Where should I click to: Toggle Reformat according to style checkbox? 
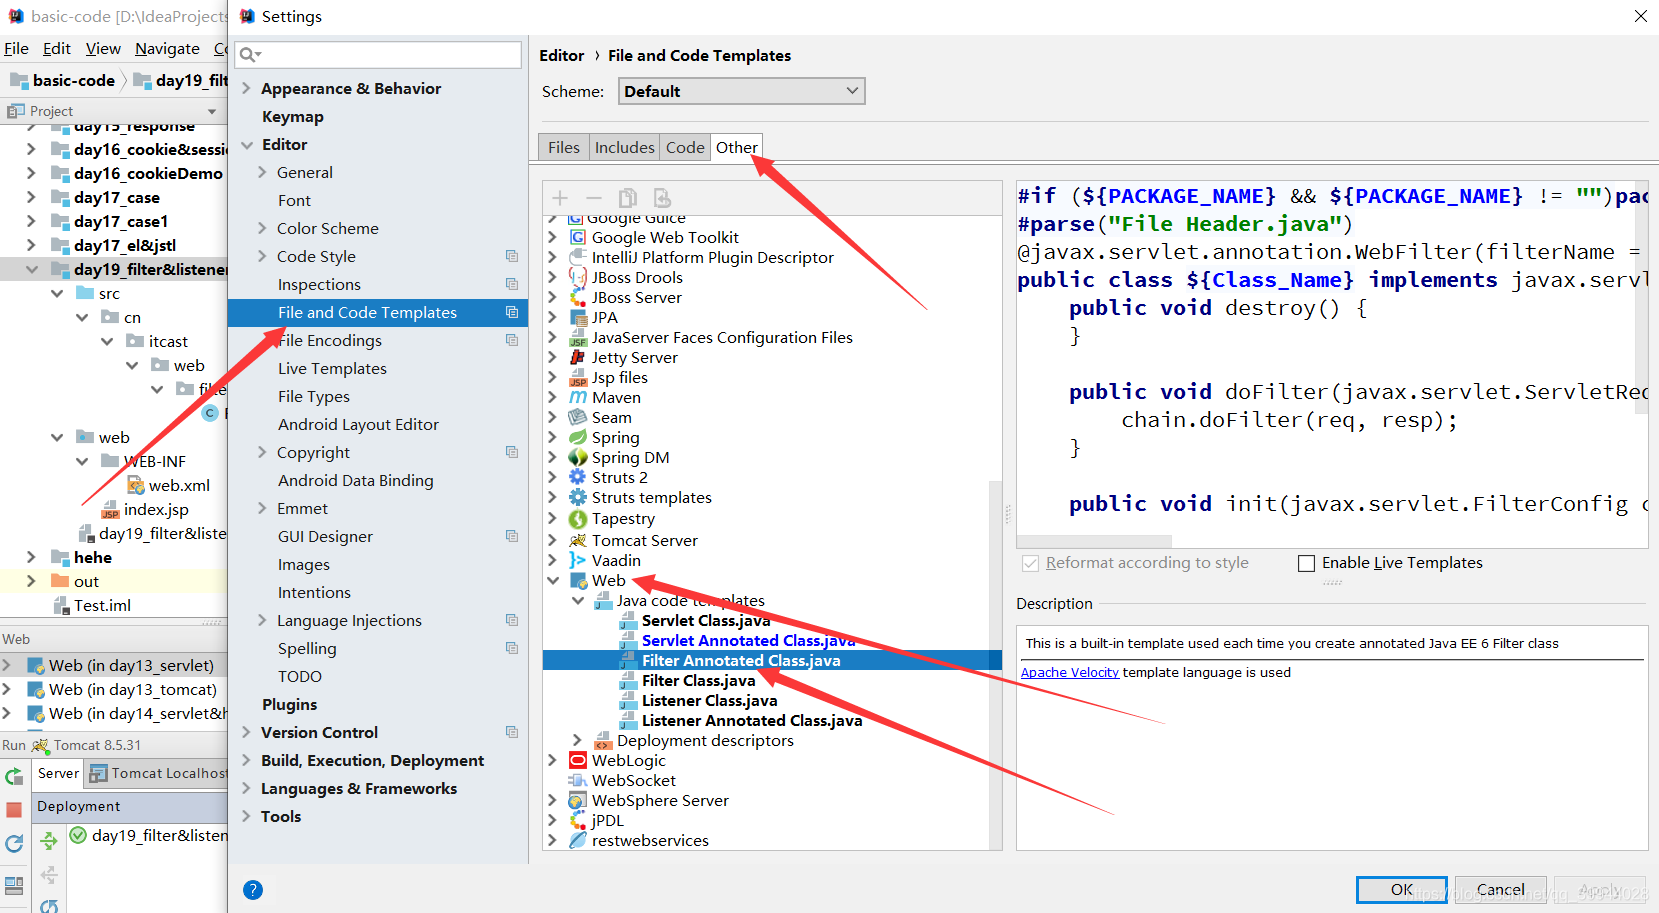coord(1030,563)
